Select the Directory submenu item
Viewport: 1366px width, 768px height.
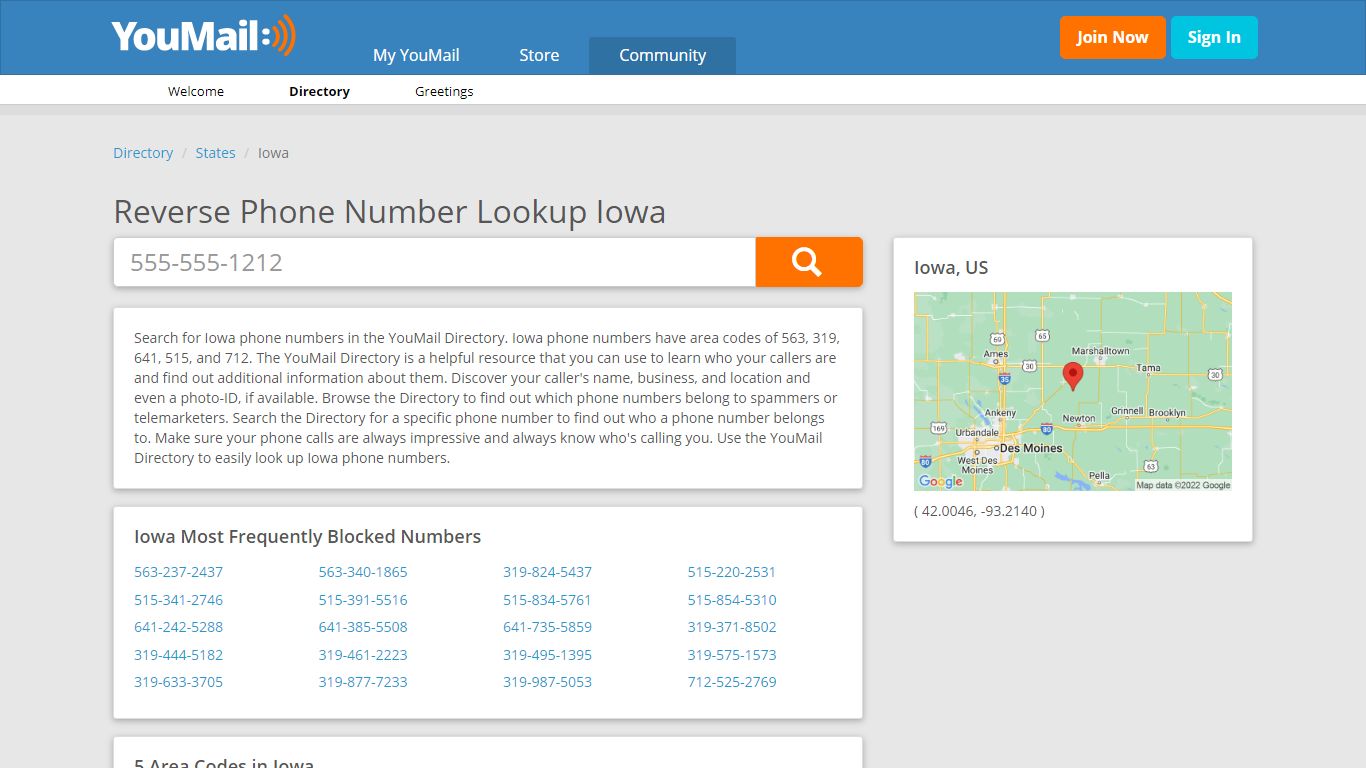[x=319, y=91]
